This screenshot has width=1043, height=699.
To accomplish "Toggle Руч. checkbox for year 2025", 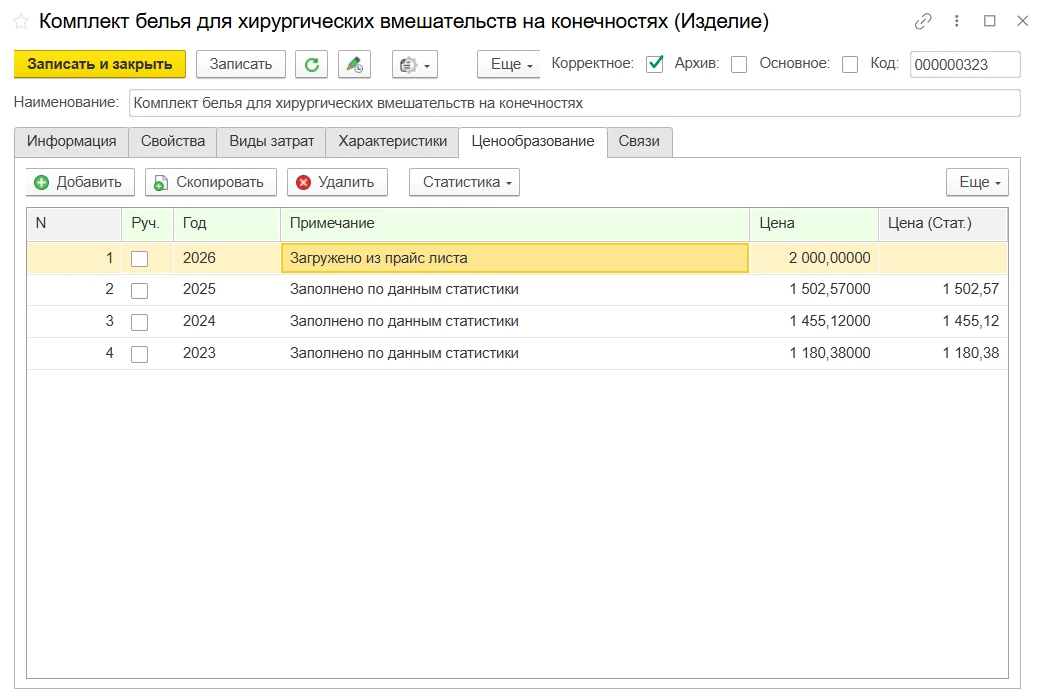I will (140, 291).
